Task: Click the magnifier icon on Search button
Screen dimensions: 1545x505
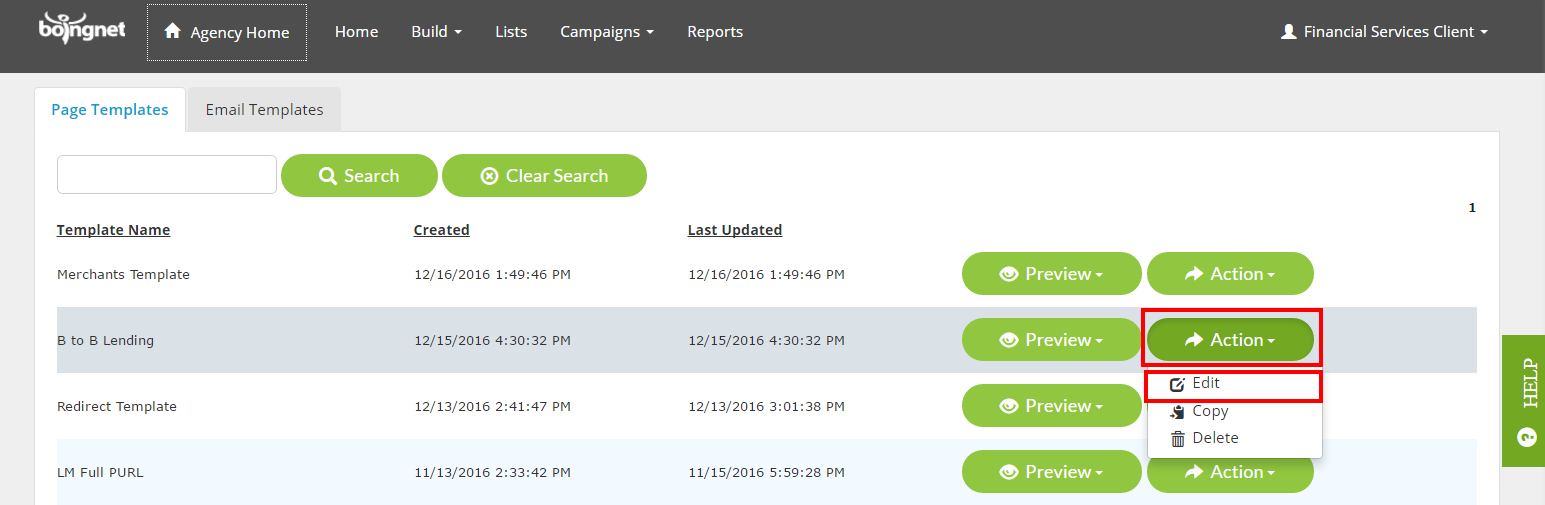Action: 328,176
